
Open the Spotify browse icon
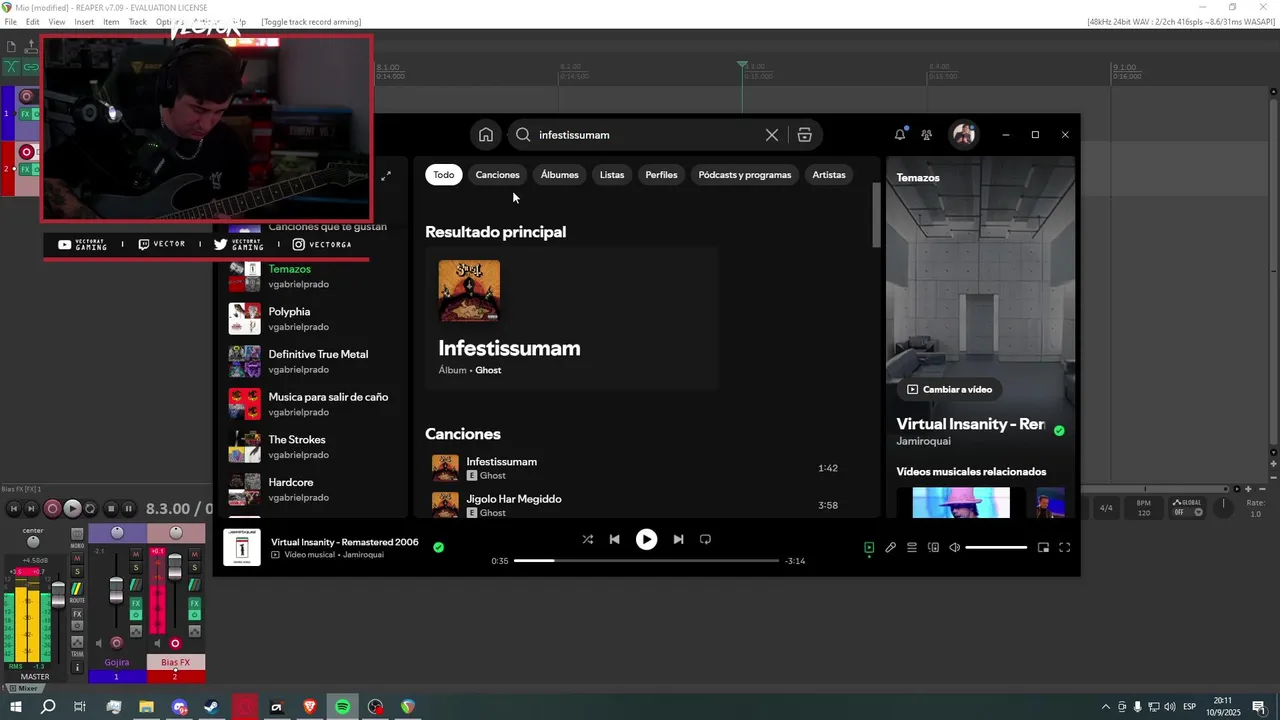click(804, 135)
